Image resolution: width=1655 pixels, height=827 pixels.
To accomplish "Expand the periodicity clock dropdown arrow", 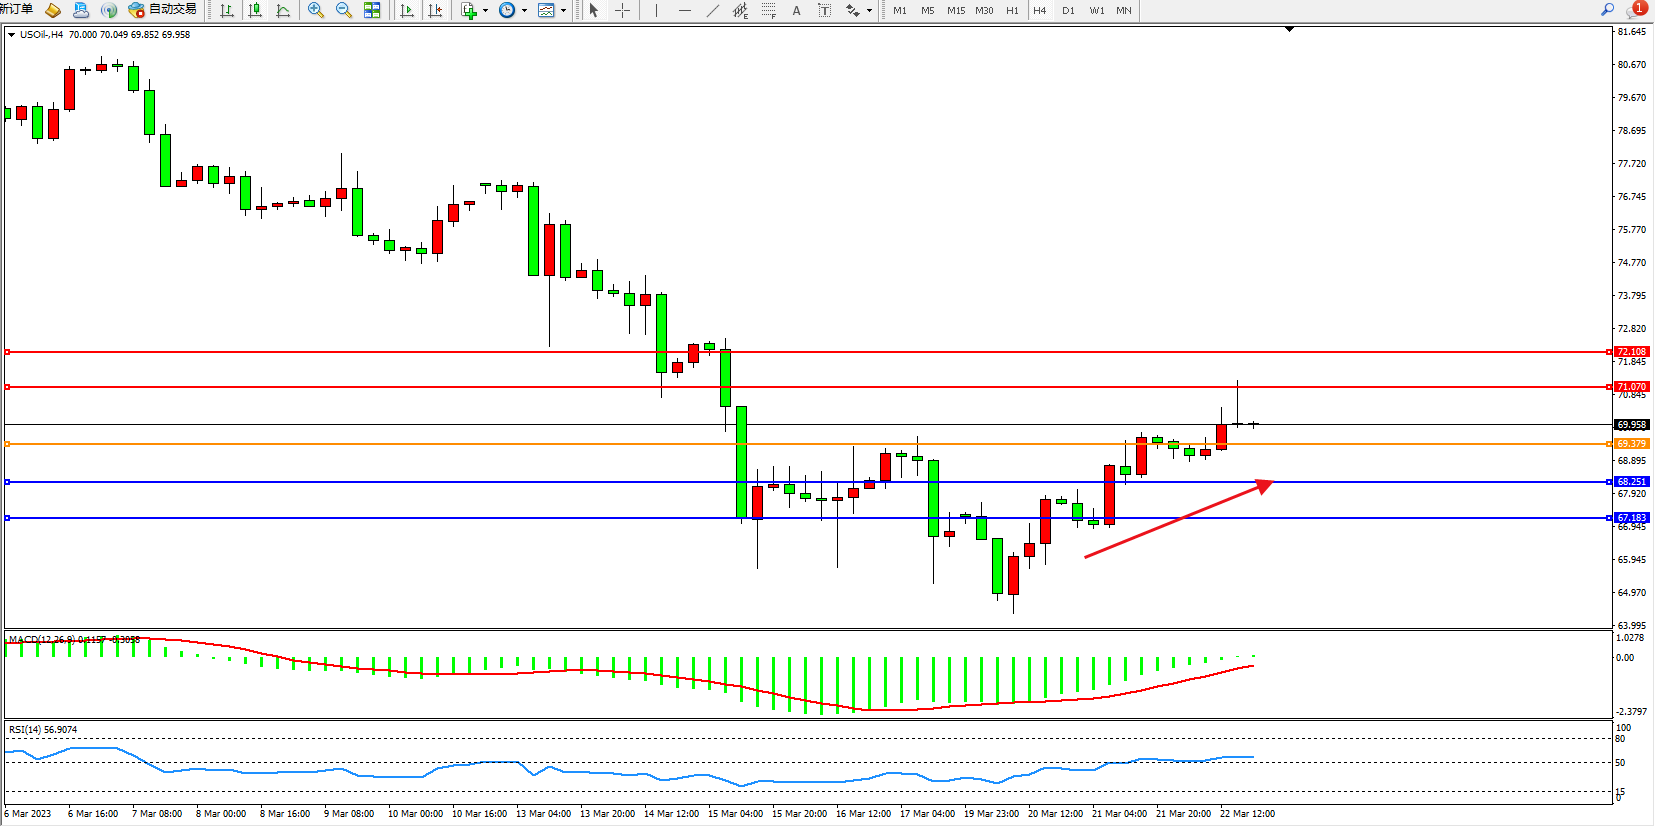I will (525, 11).
